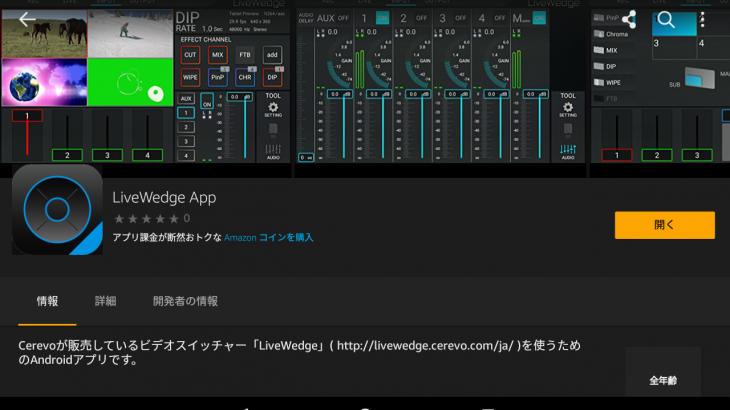
Task: Open the partially visible third screenshot
Action: click(x=660, y=86)
